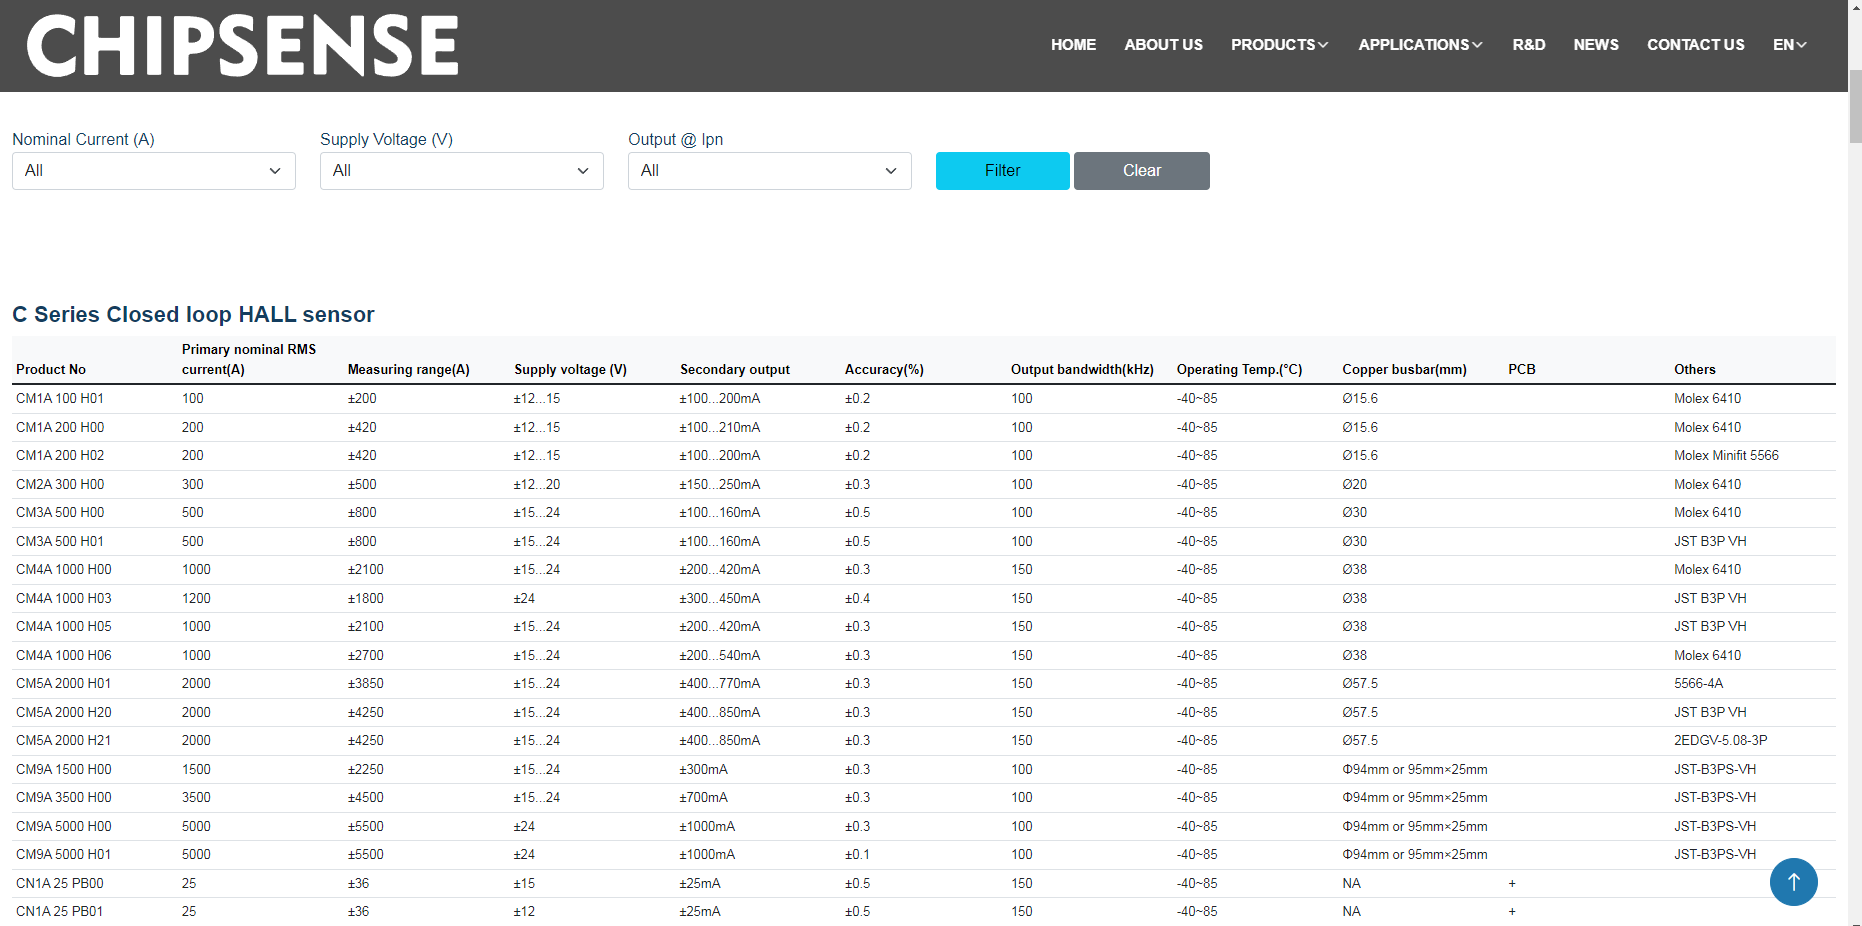Viewport: 1862px width, 926px height.
Task: Click the 1200 primary nominal current cell
Action: 196,598
